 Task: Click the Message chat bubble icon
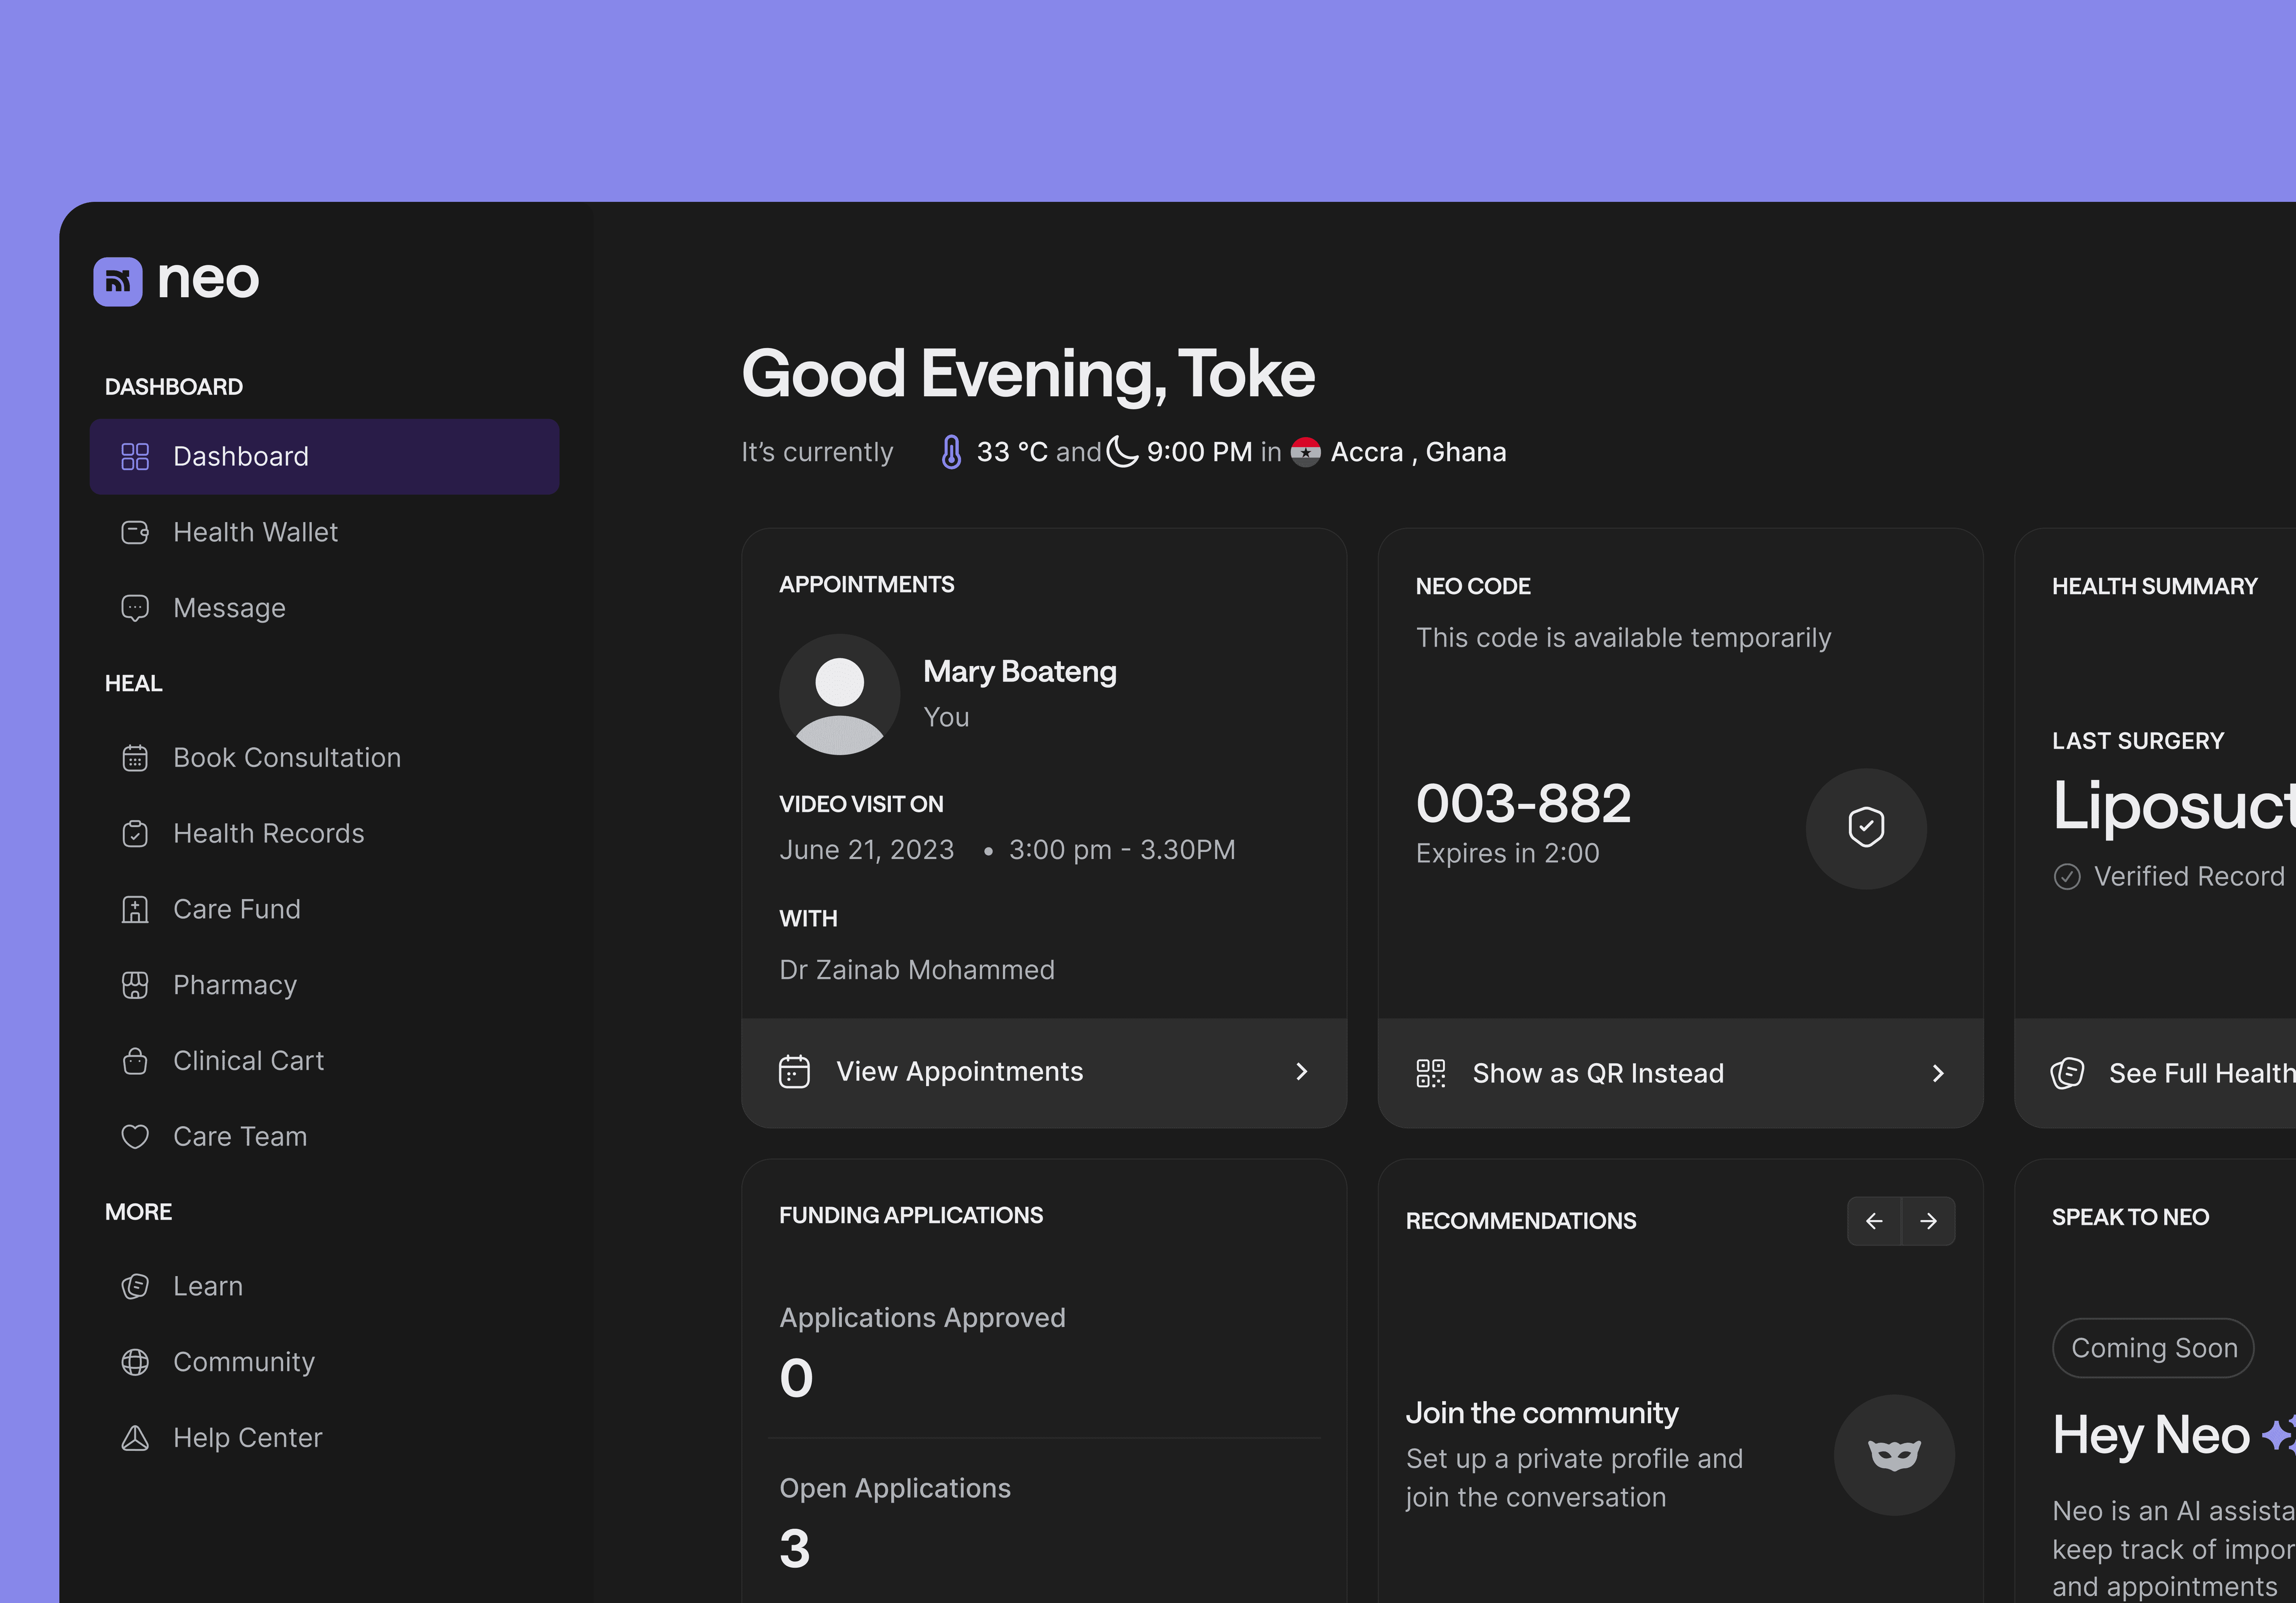(135, 608)
